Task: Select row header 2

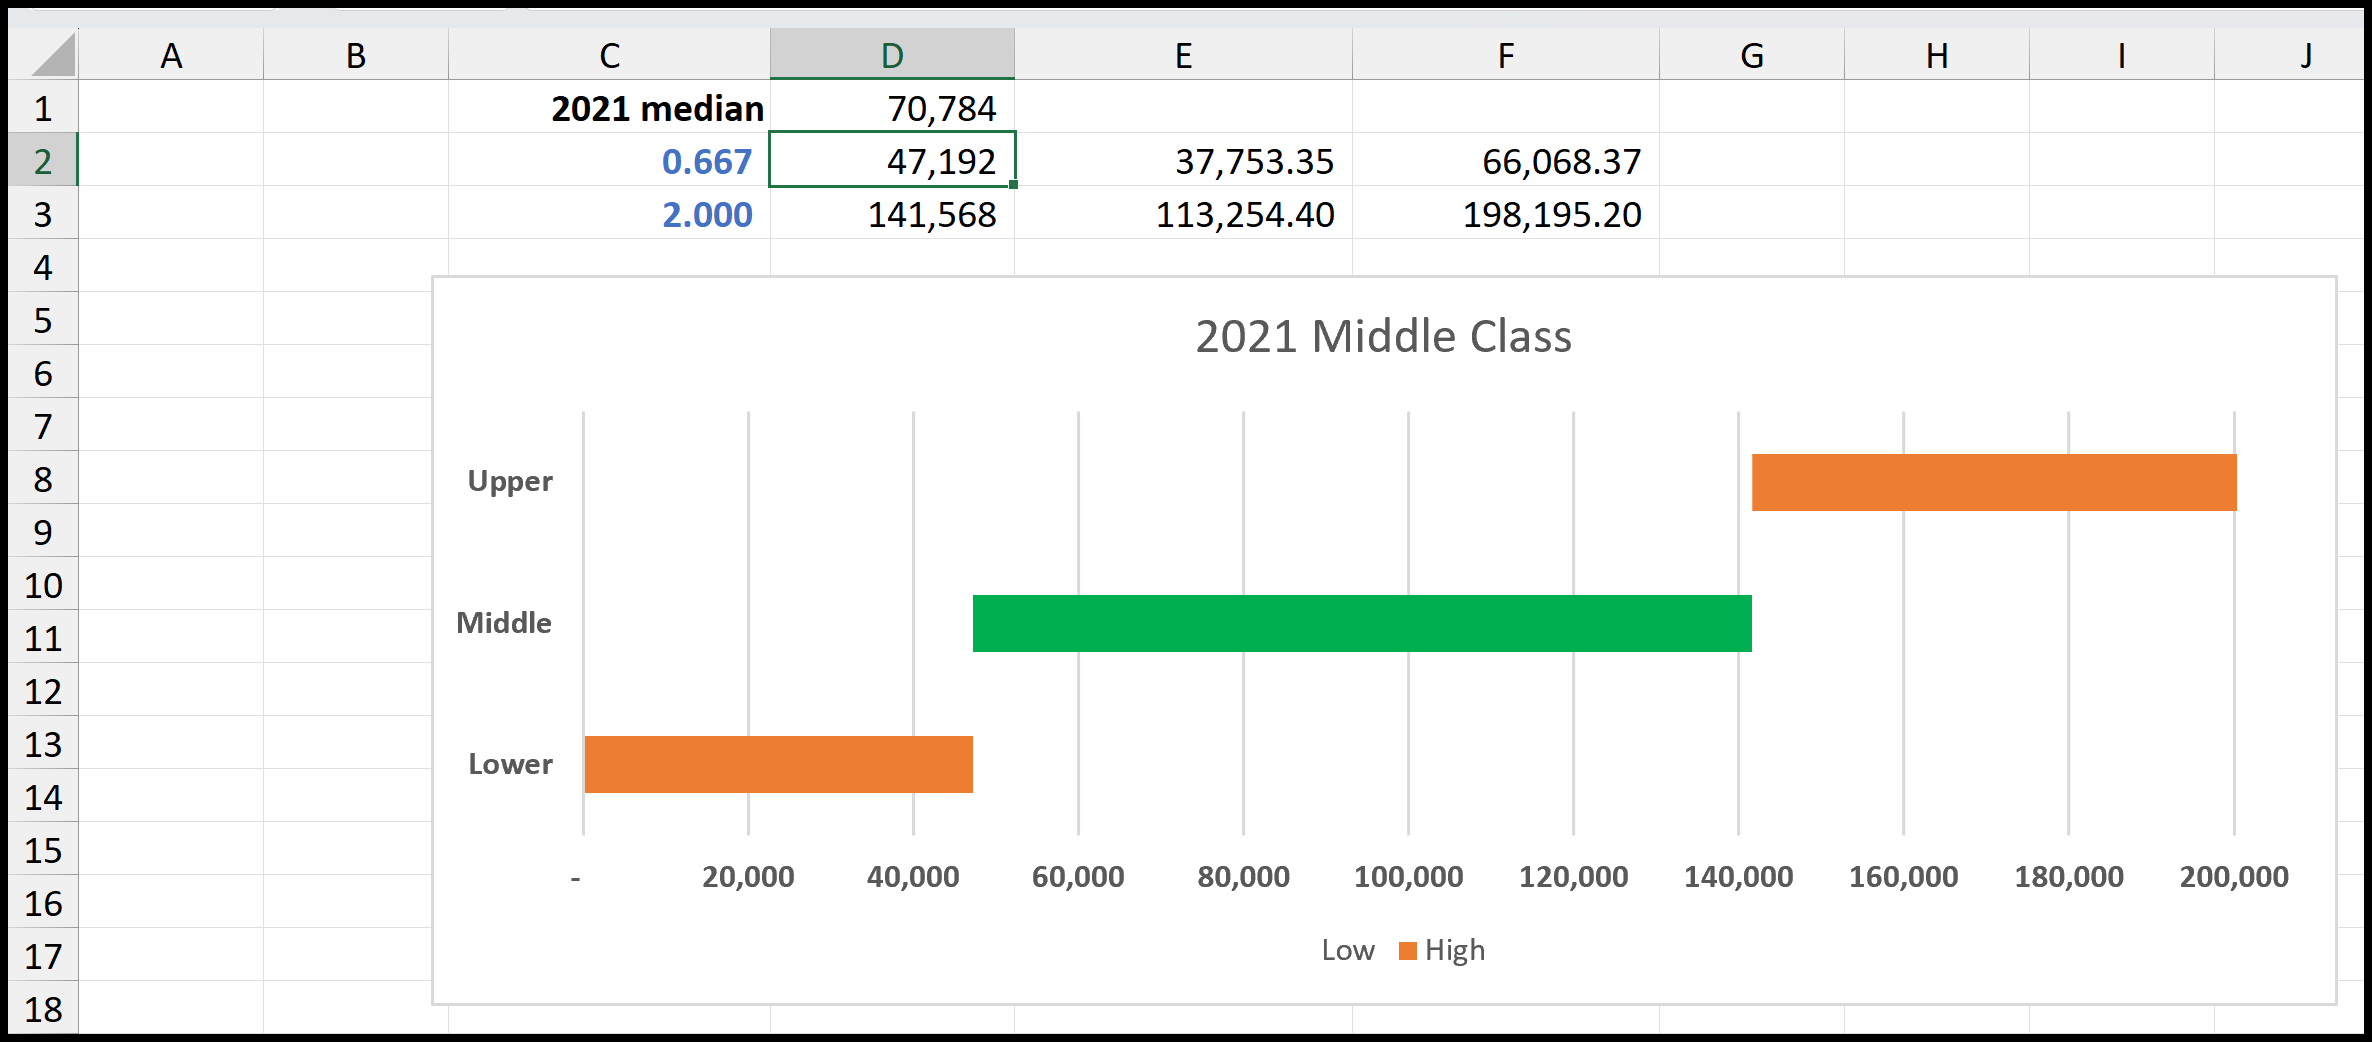Action: pos(42,160)
